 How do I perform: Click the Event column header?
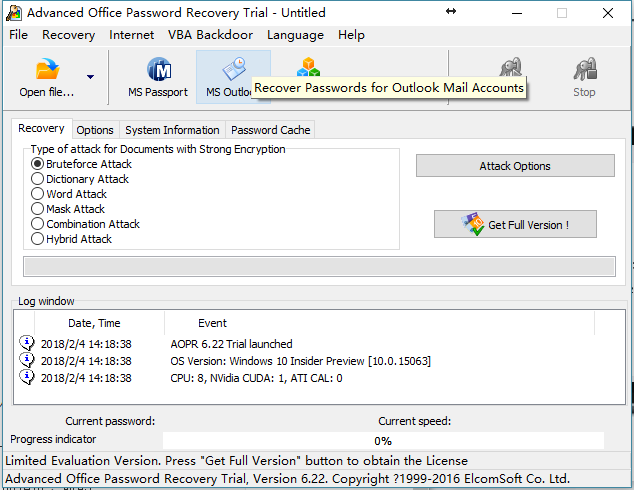pos(379,323)
